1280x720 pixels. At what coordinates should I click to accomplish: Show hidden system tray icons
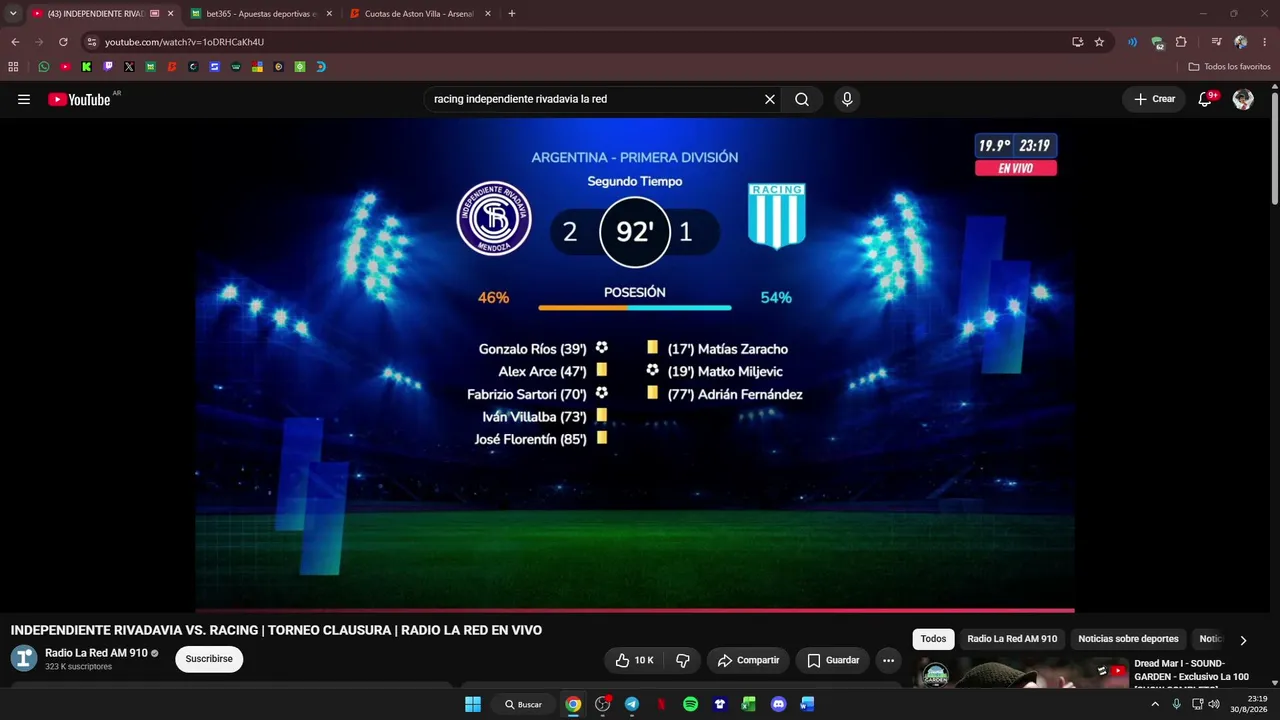(1155, 704)
